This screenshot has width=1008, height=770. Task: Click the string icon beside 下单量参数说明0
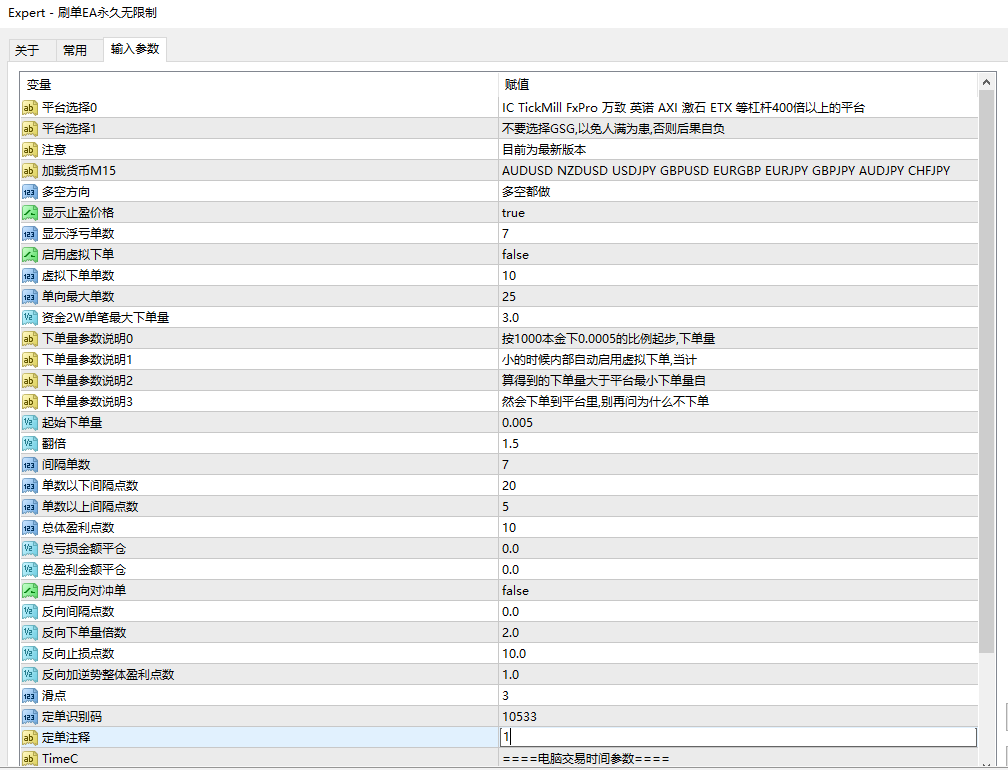click(x=30, y=339)
